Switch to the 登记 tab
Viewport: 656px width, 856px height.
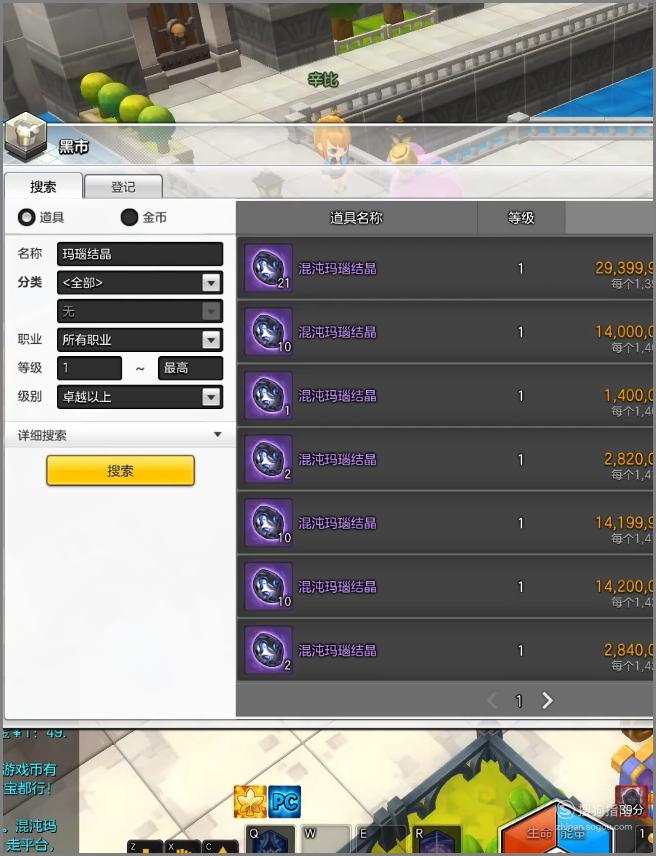pyautogui.click(x=123, y=187)
